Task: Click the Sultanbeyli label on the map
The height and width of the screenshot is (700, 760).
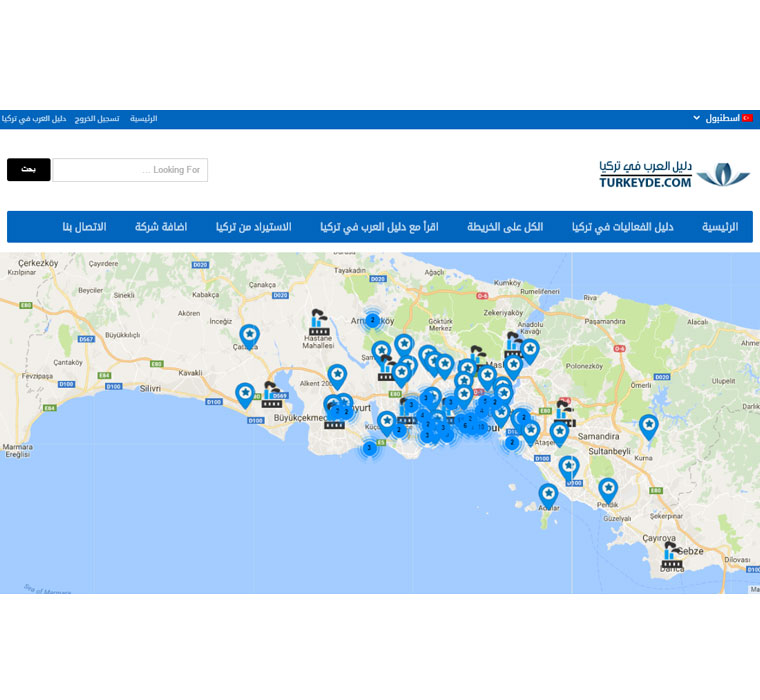Action: click(609, 451)
